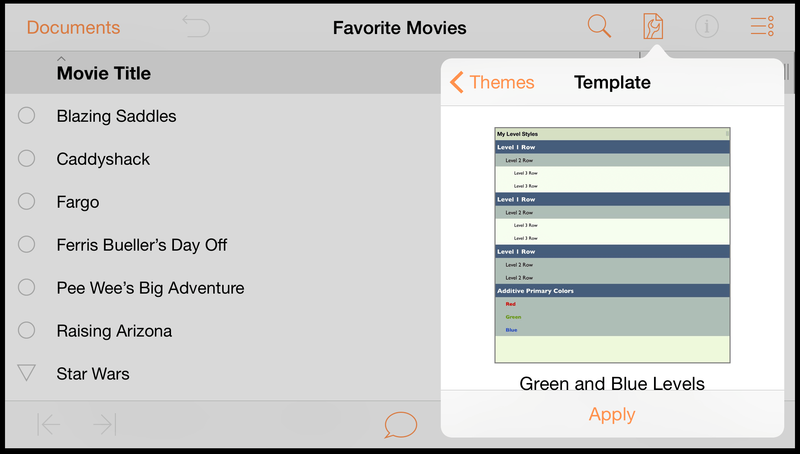Open the outline view menu icon
Viewport: 800px width, 454px height.
pos(762,27)
